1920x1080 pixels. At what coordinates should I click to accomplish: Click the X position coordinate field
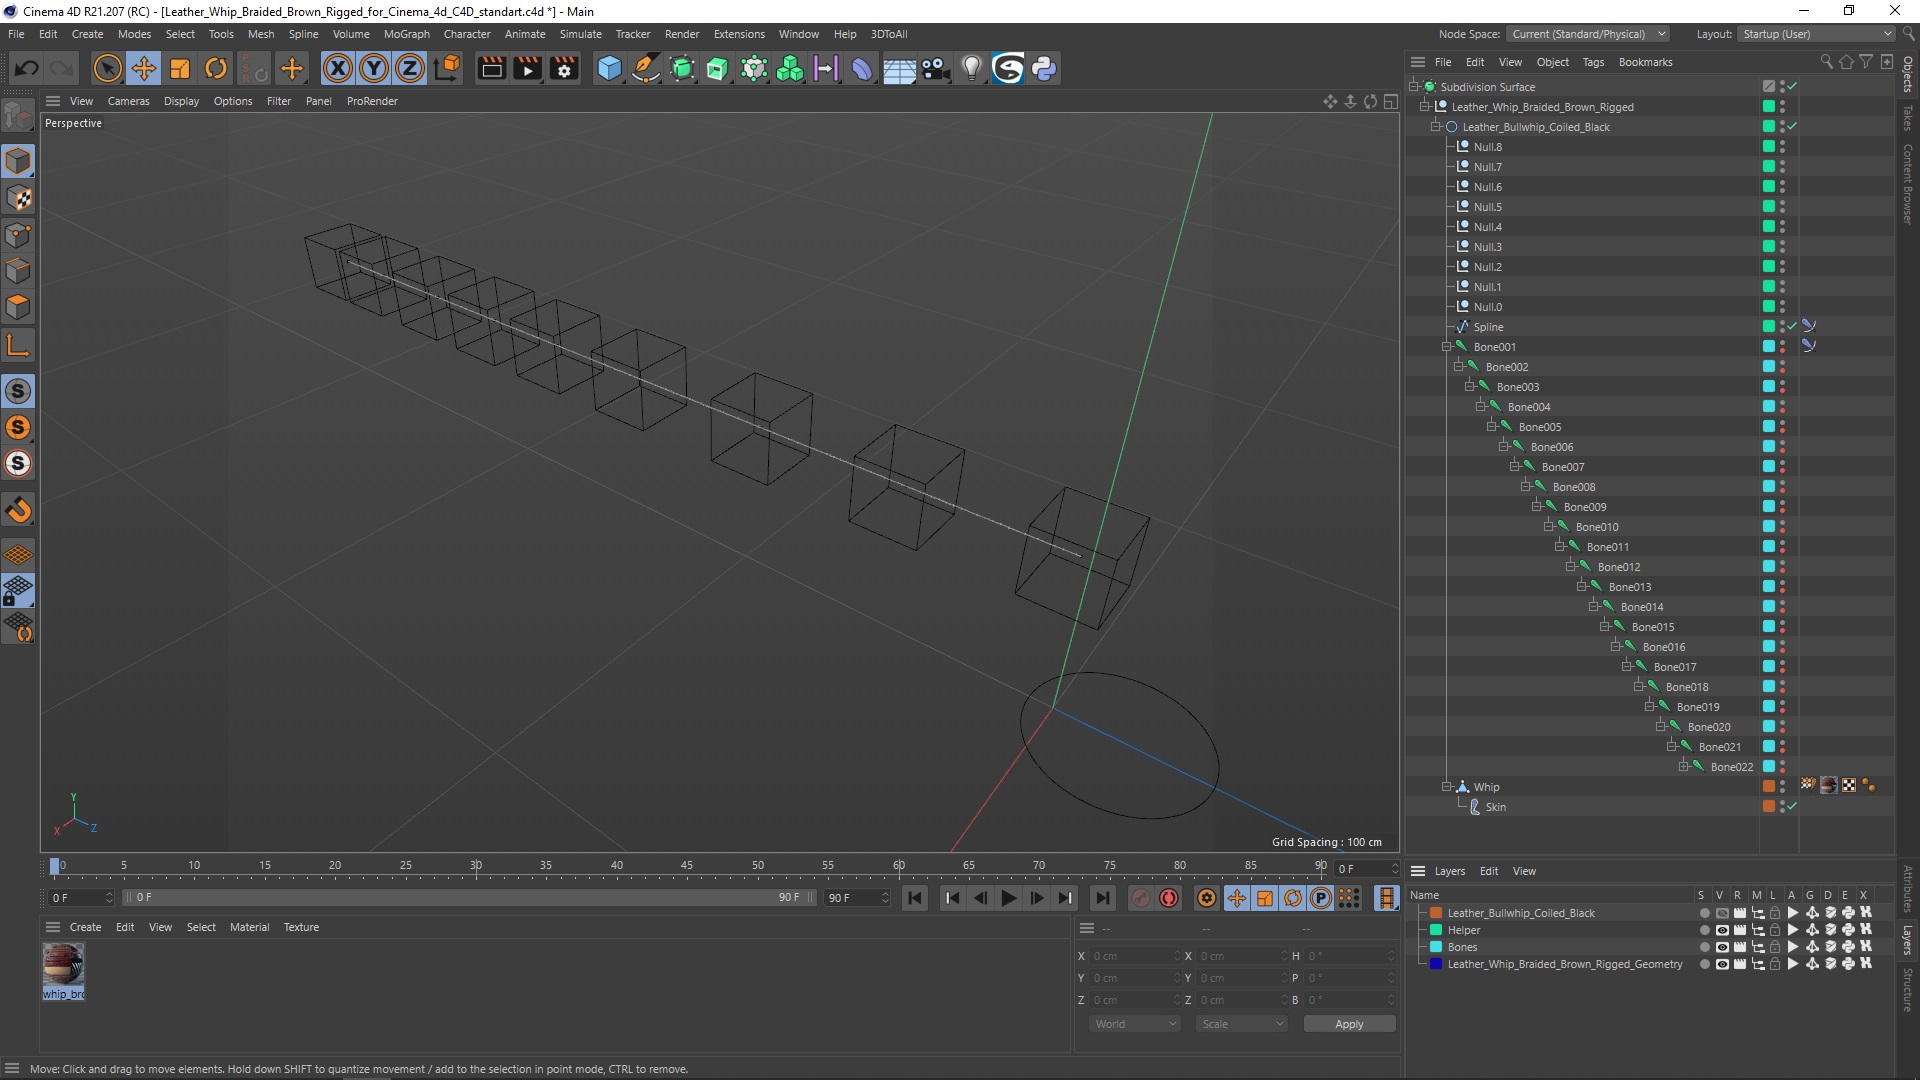[1134, 956]
